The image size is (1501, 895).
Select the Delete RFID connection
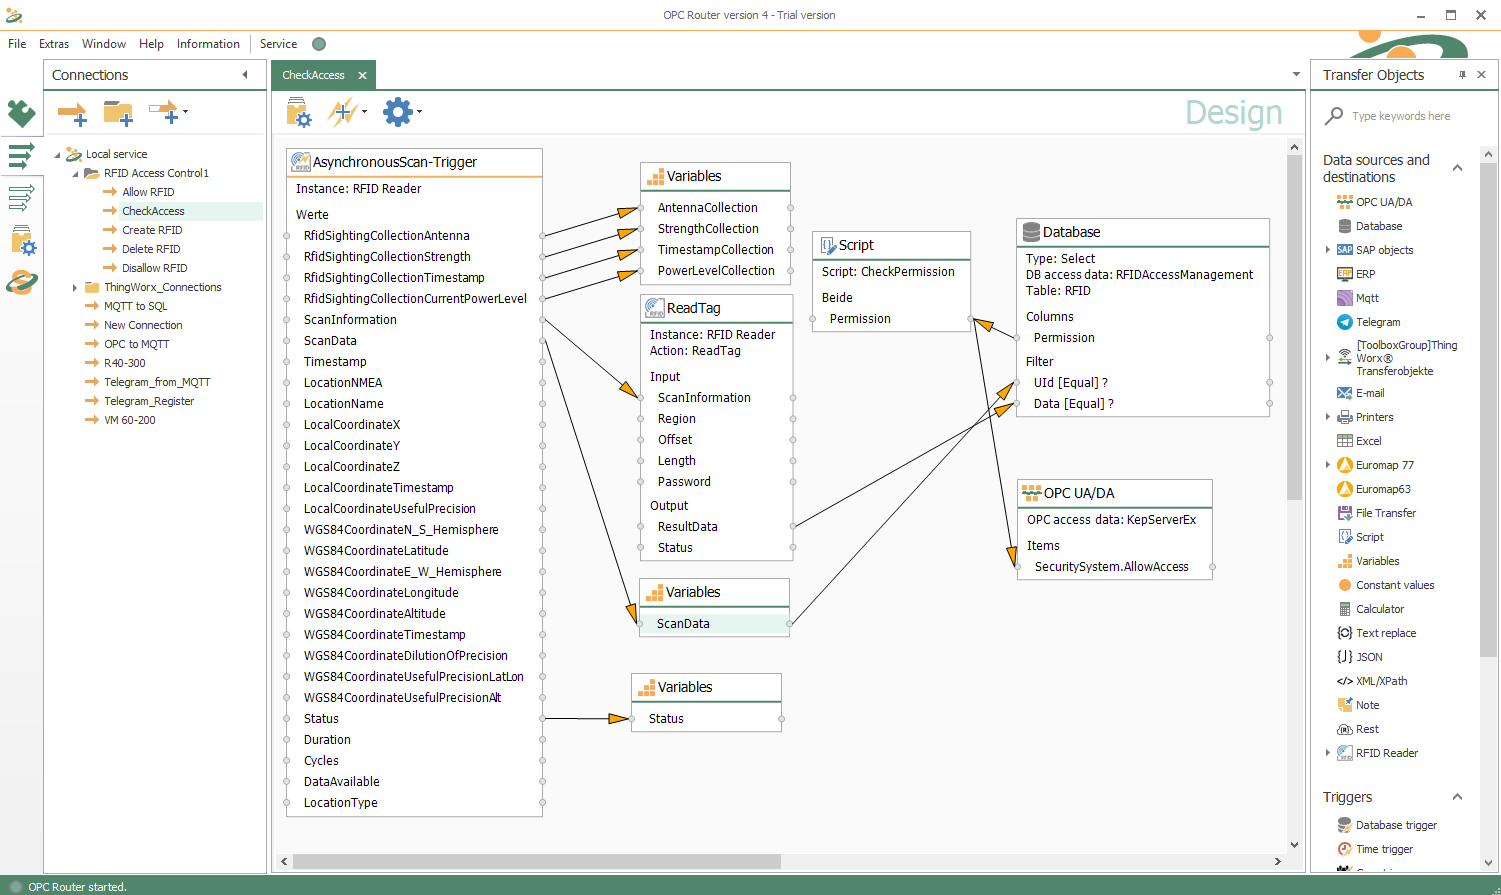pyautogui.click(x=151, y=249)
